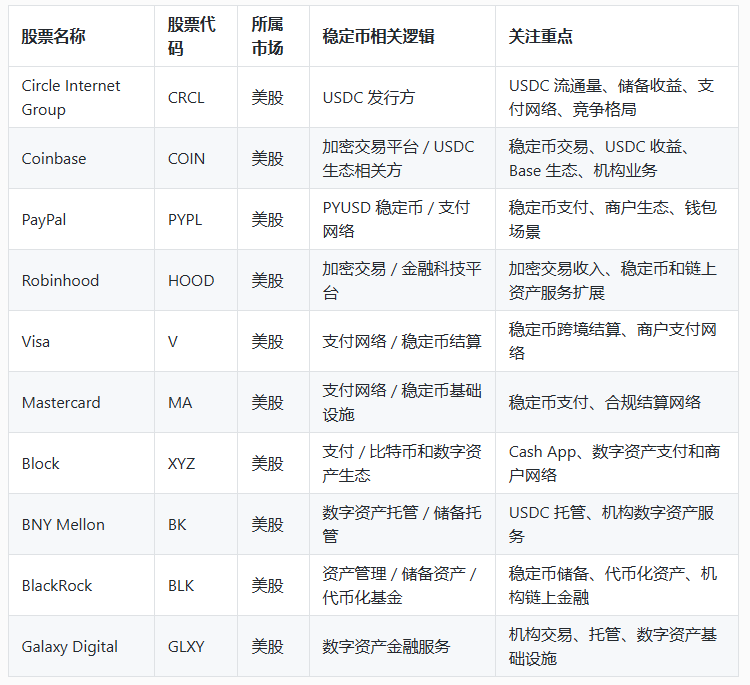Click 美股 in the Robinhood row
Screen dimensions: 750x685
pos(267,281)
